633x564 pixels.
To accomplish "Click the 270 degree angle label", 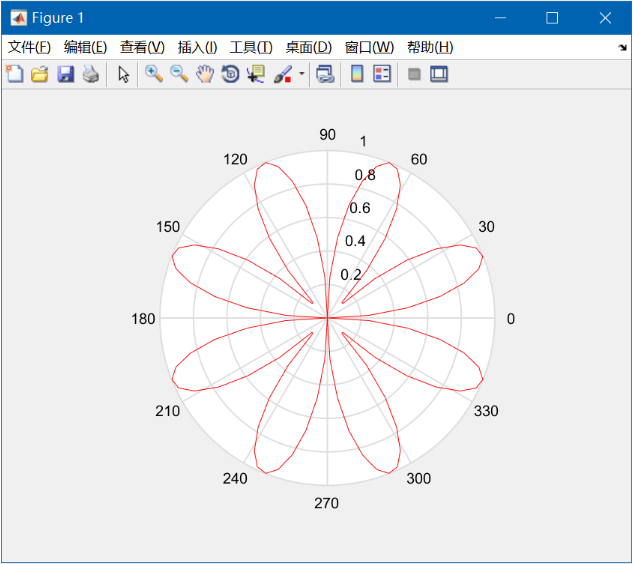I will [327, 503].
